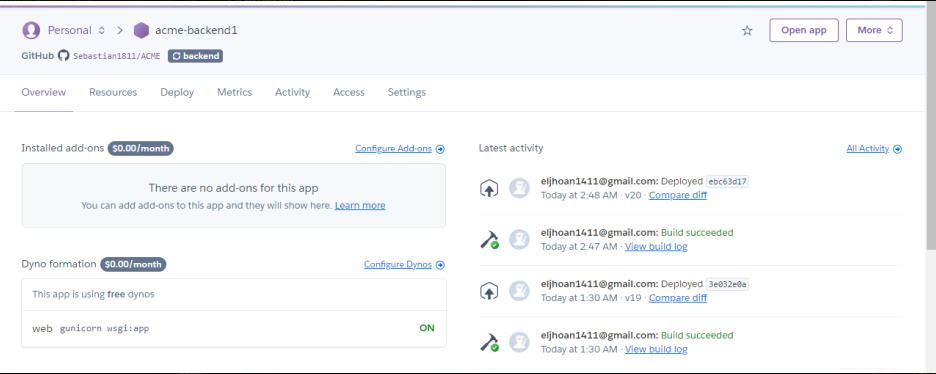Go to the Metrics tab
The width and height of the screenshot is (936, 374).
click(x=235, y=92)
